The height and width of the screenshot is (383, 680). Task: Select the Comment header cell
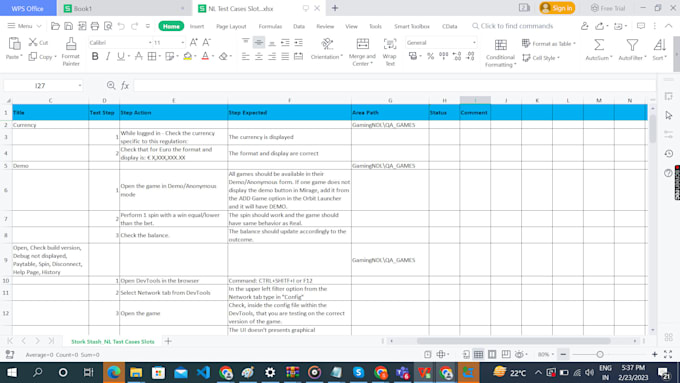point(475,112)
